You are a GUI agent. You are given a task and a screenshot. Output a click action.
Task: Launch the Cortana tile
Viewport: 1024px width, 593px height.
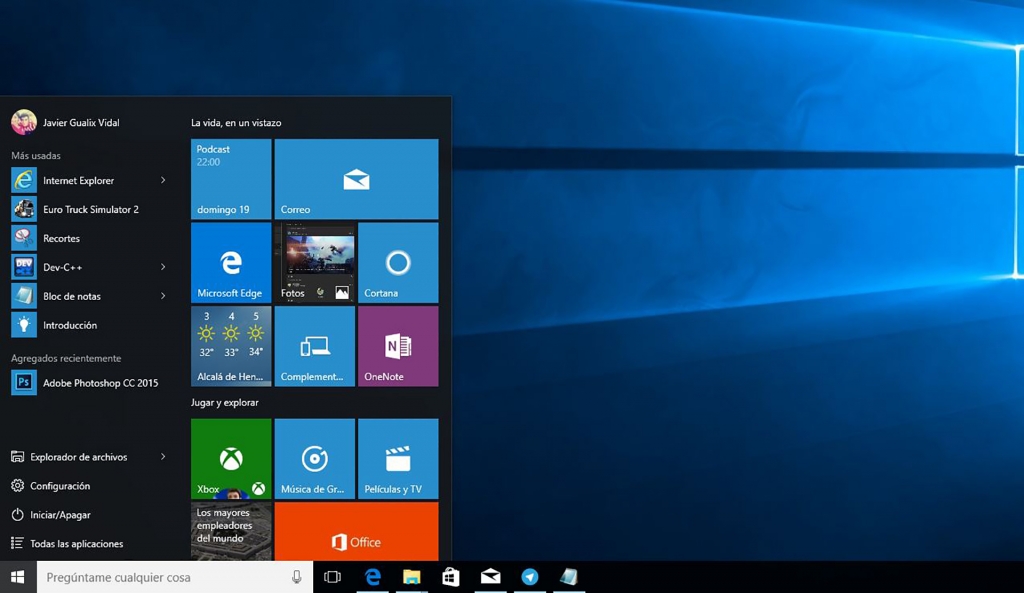[398, 263]
